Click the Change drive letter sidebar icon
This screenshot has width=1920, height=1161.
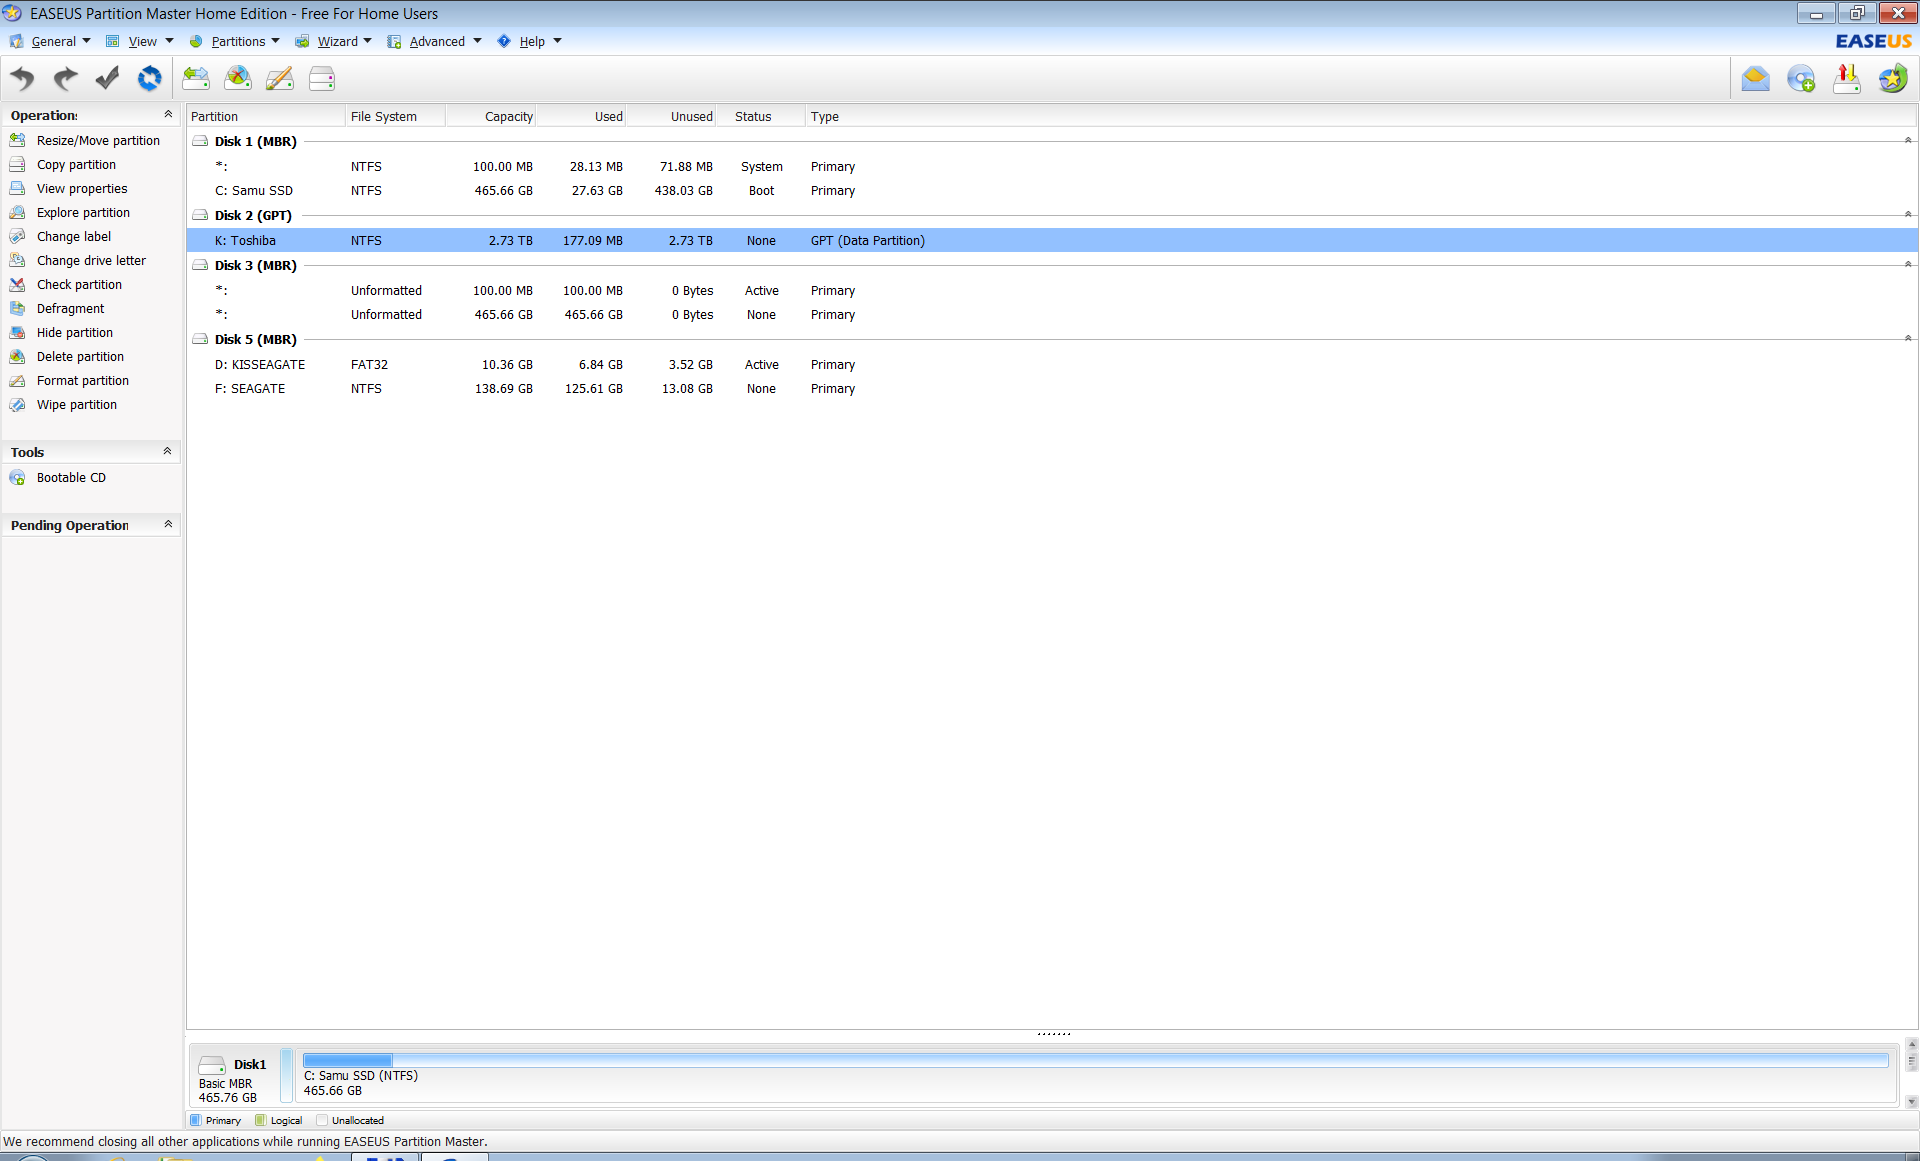(17, 260)
